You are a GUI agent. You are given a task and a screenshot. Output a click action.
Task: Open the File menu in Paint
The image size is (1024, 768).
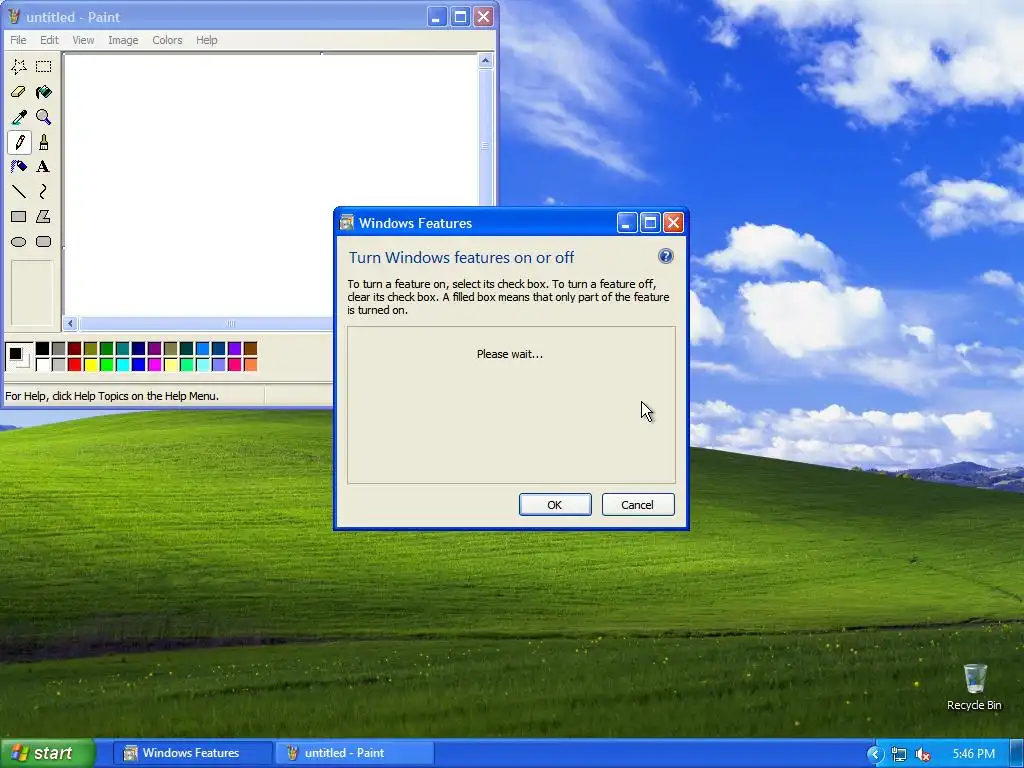18,40
